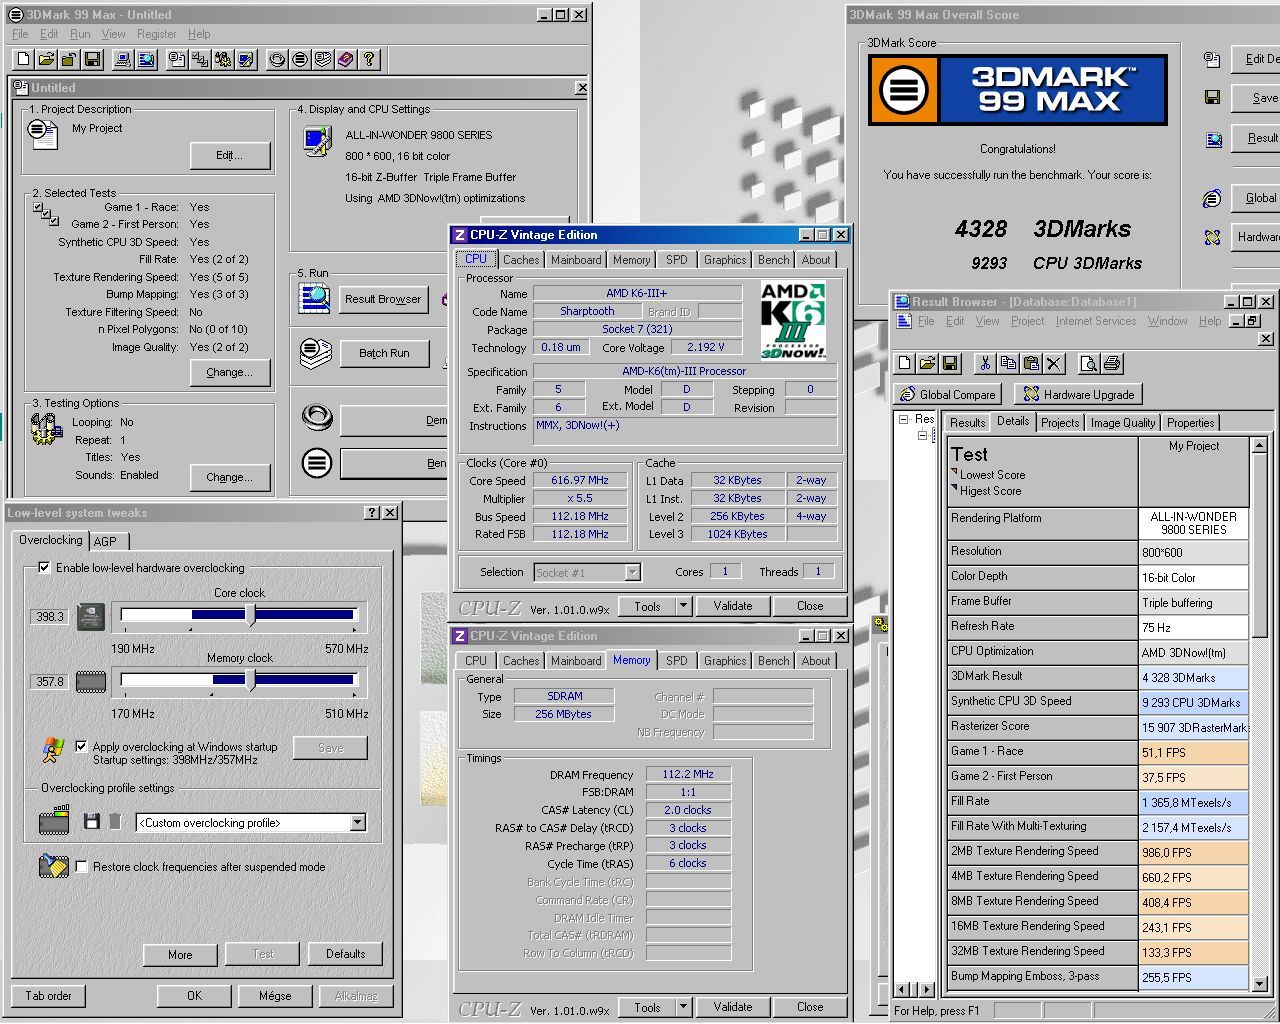Image resolution: width=1280 pixels, height=1024 pixels.
Task: Click Change... button under Selected Tests
Action: click(x=229, y=372)
